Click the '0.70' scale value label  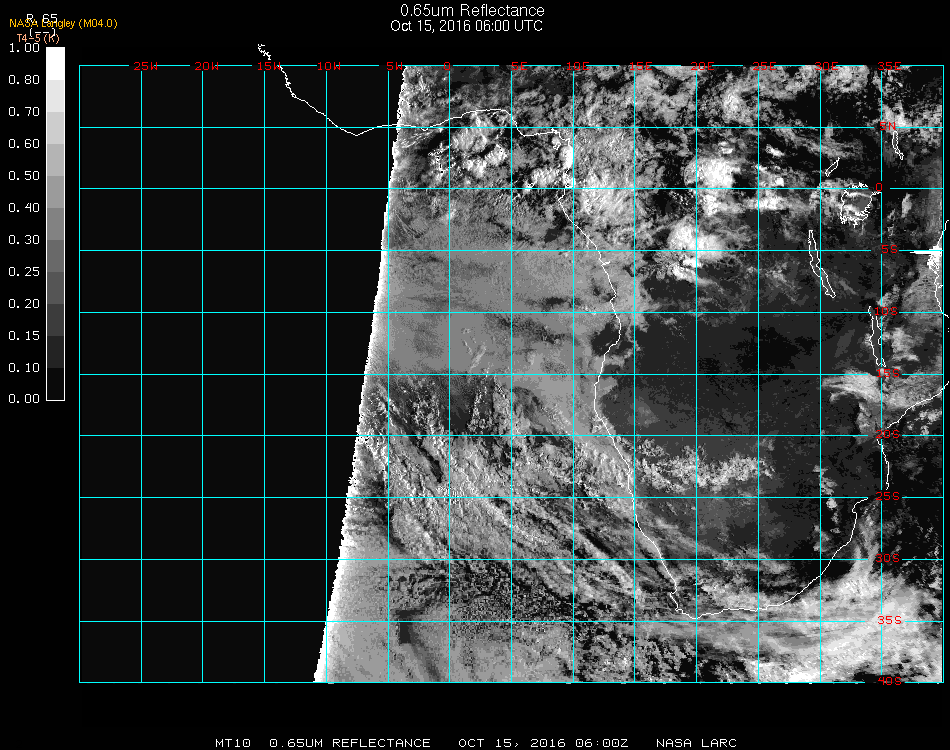tap(24, 111)
